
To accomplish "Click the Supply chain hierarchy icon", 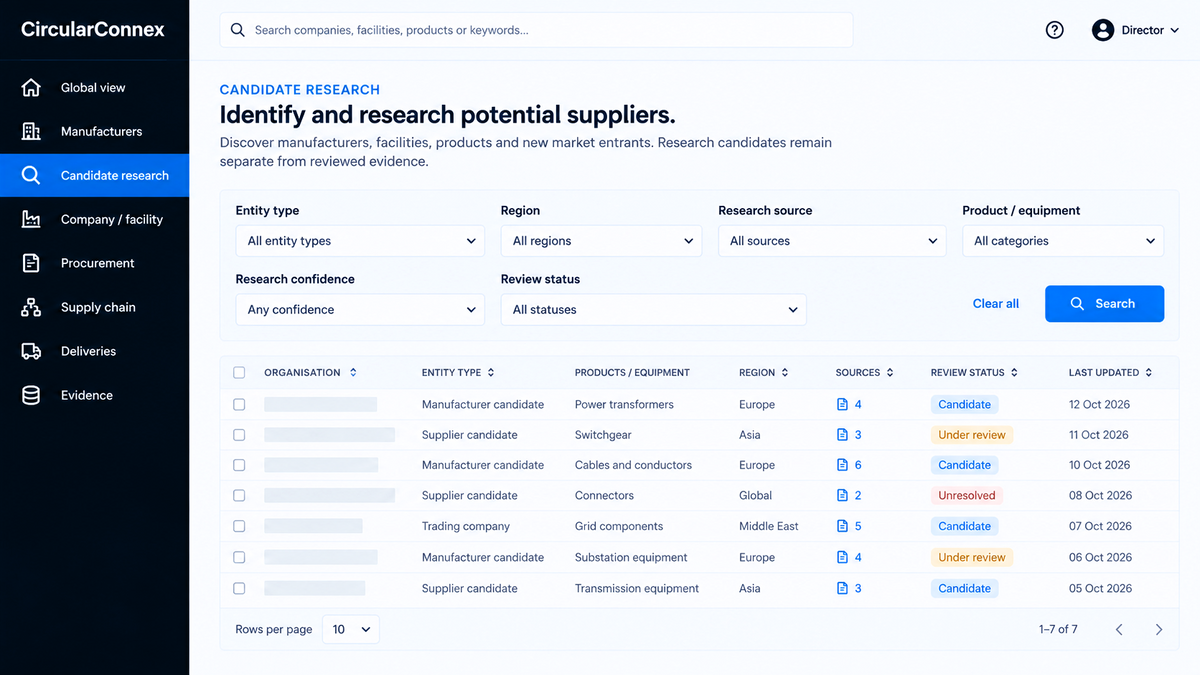I will pyautogui.click(x=31, y=308).
